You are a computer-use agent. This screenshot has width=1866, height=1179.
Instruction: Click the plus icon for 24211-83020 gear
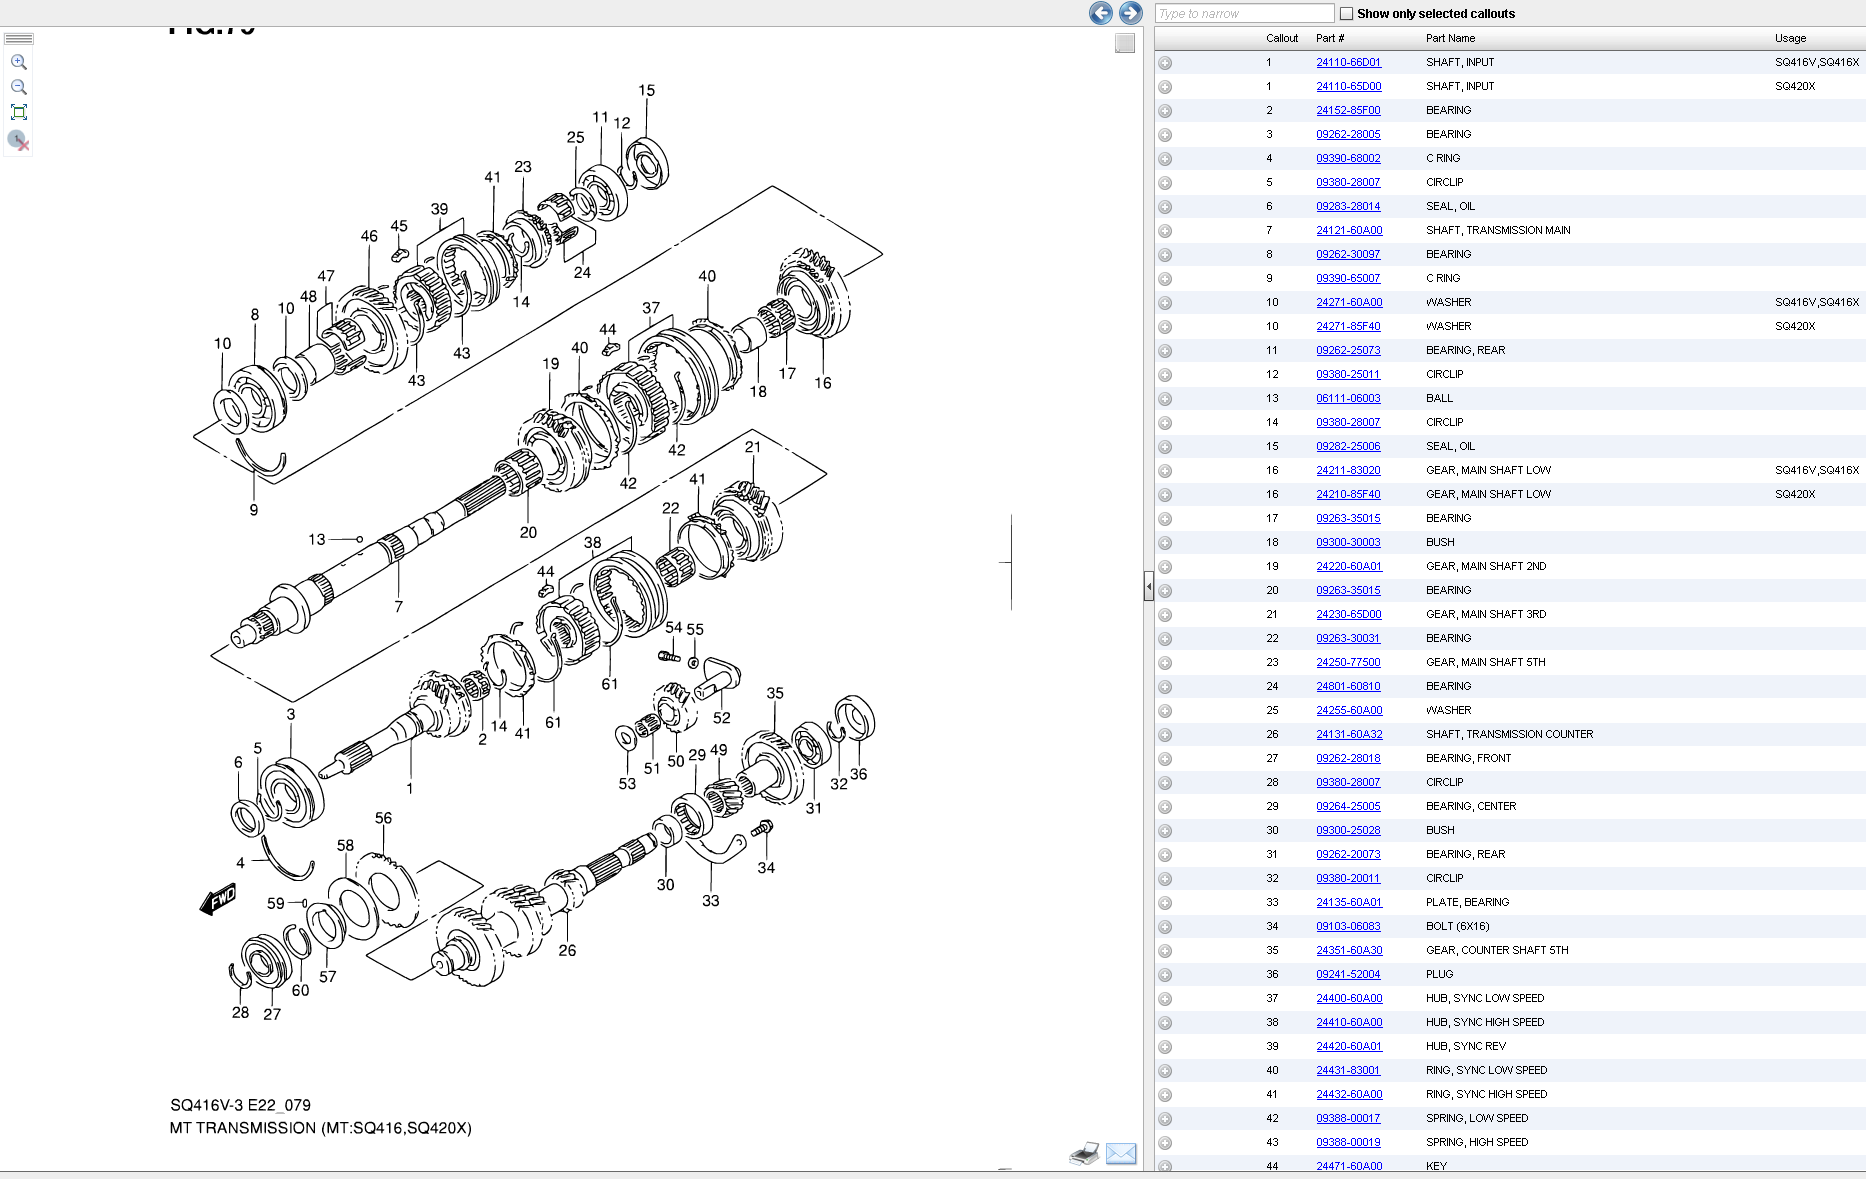click(1165, 471)
